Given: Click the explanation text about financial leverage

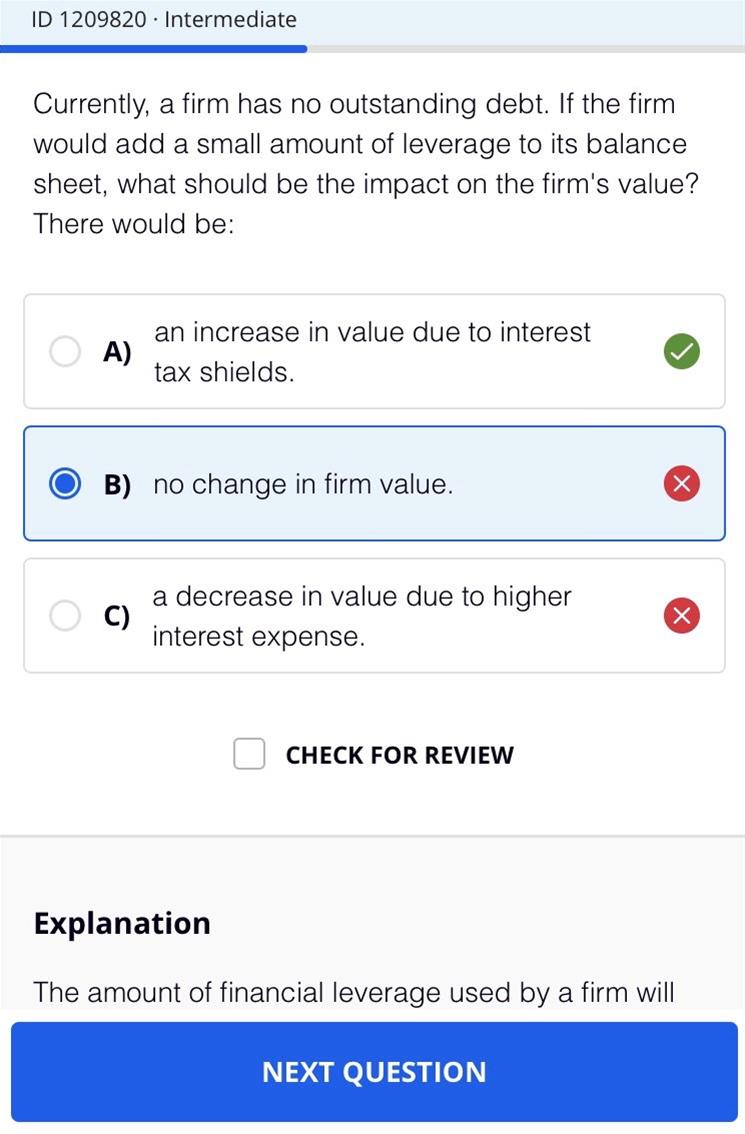Looking at the screenshot, I should [x=354, y=992].
